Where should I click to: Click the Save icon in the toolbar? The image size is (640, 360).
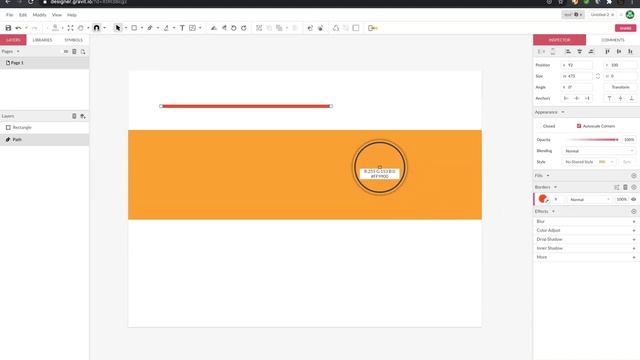(x=8, y=28)
